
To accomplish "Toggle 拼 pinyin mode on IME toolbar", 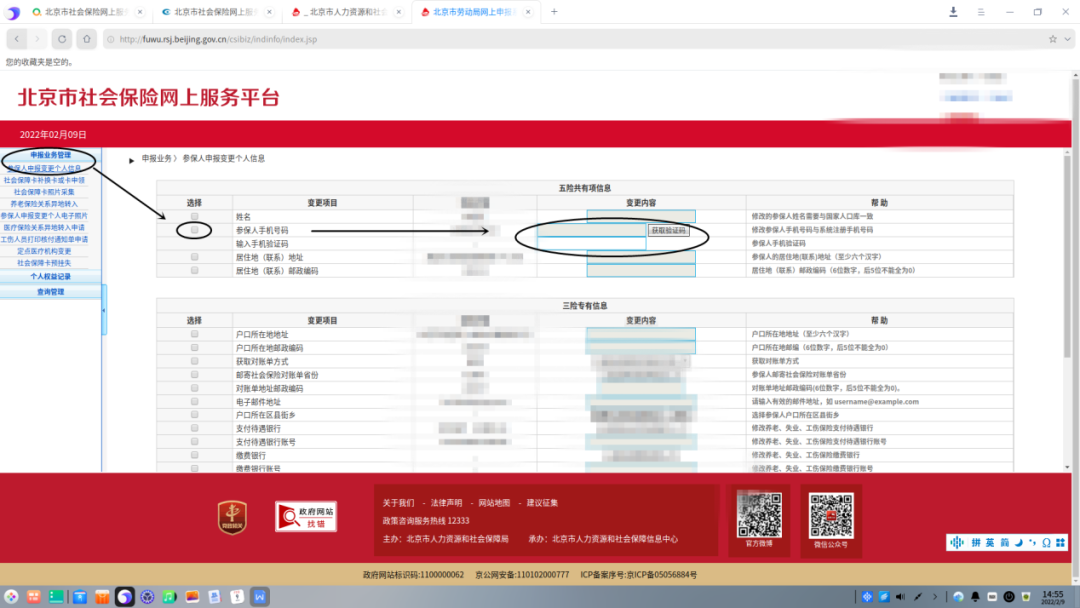I will 976,543.
